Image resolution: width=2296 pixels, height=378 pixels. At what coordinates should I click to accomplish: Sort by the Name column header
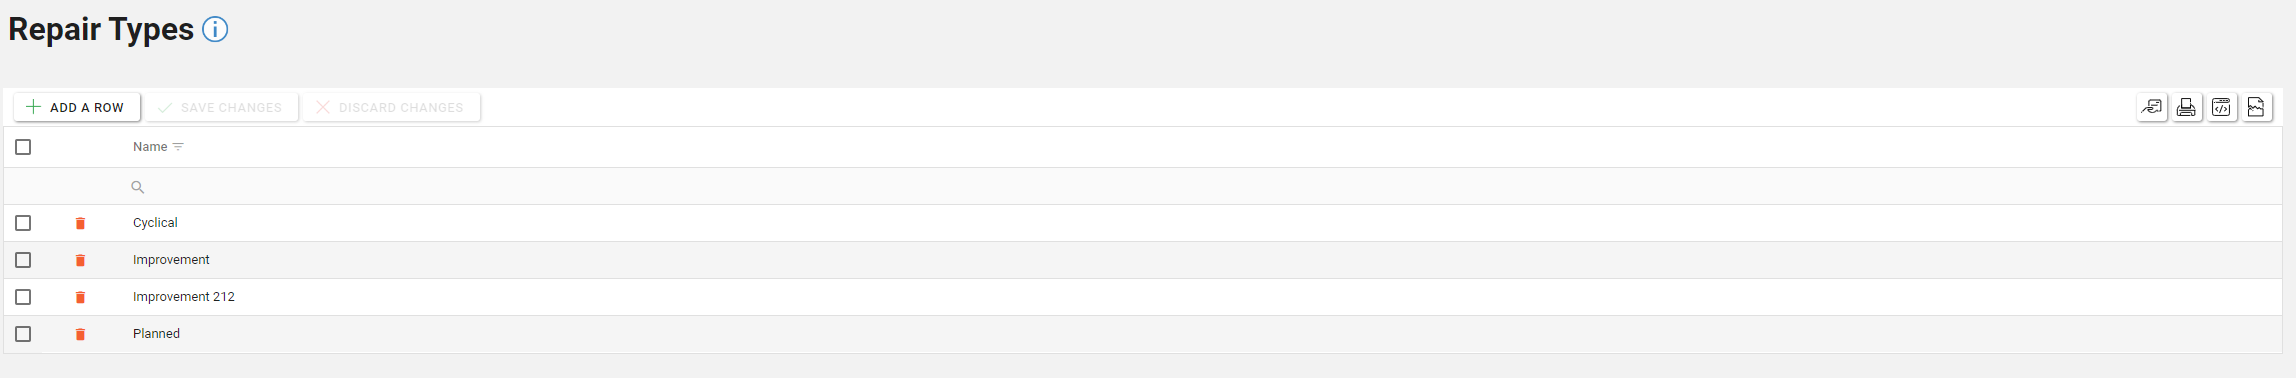150,147
